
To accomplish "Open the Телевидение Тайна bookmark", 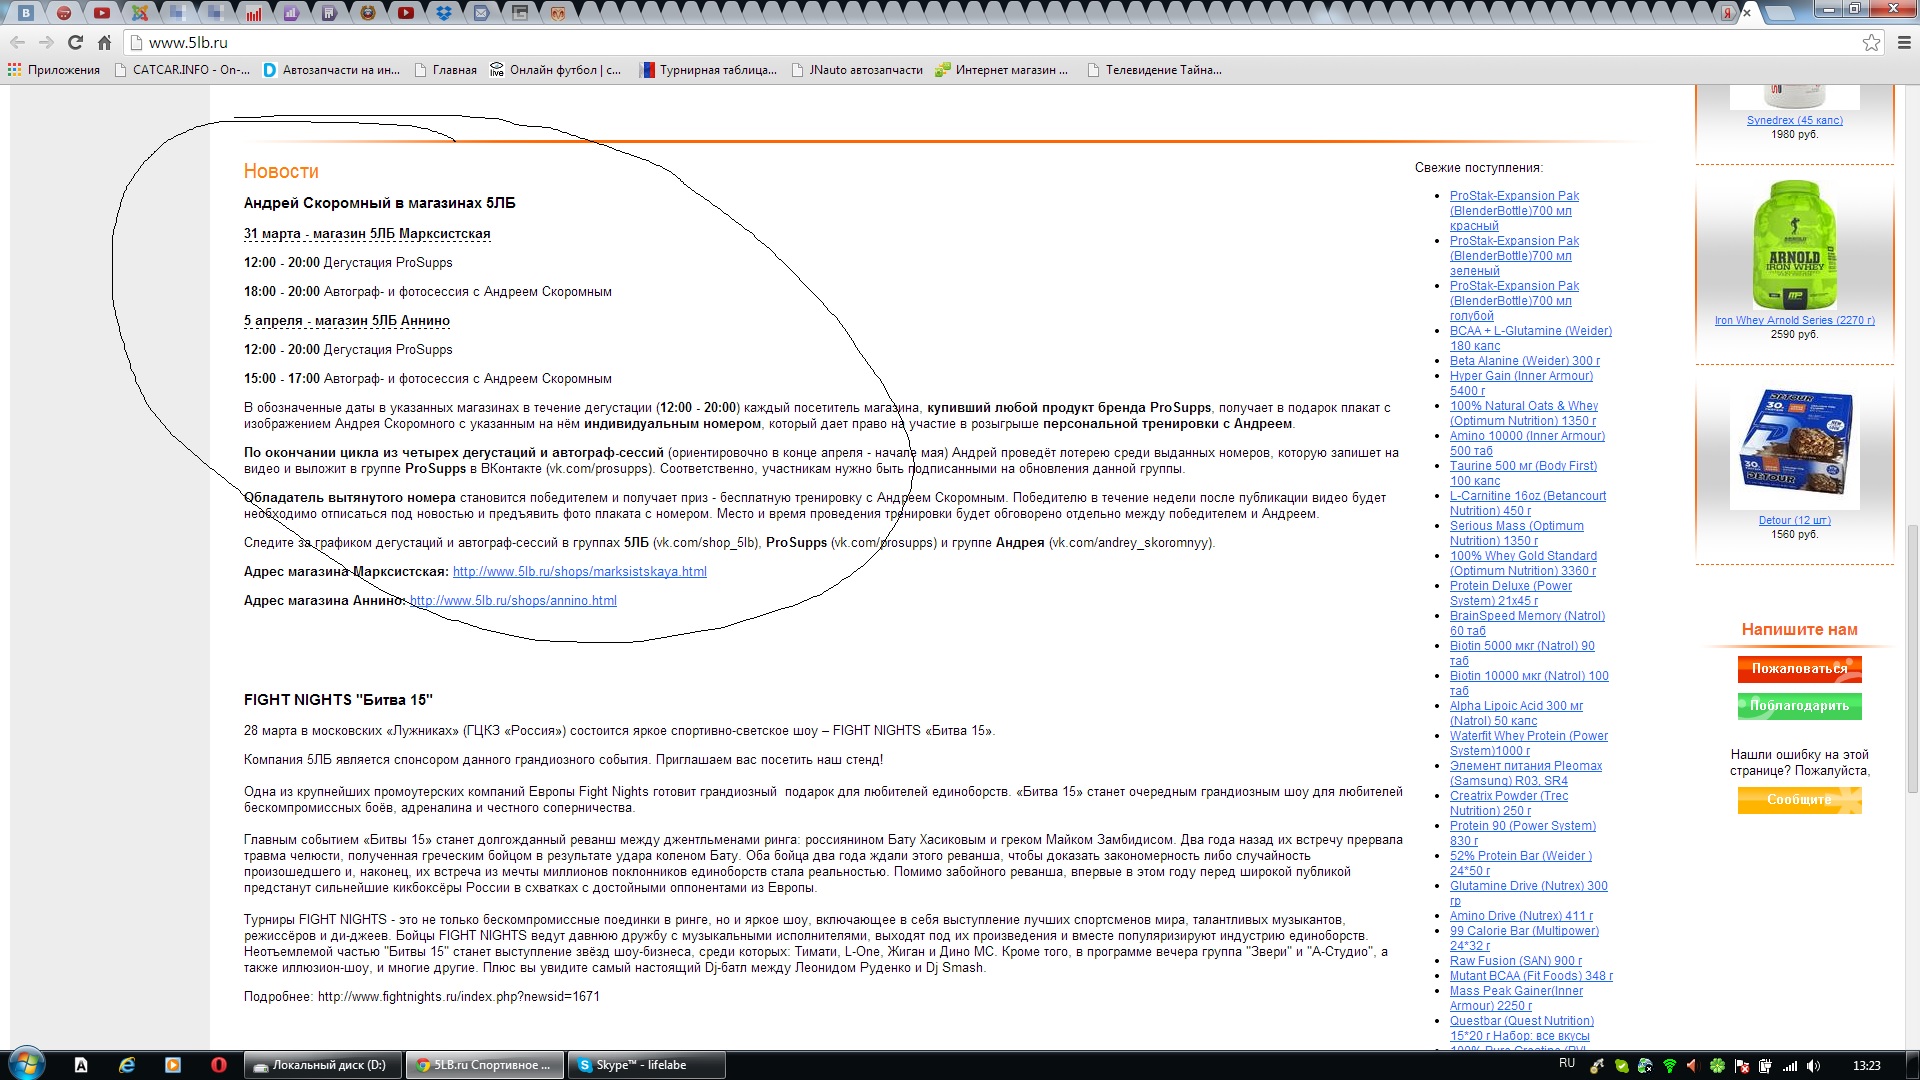I will coord(1154,70).
